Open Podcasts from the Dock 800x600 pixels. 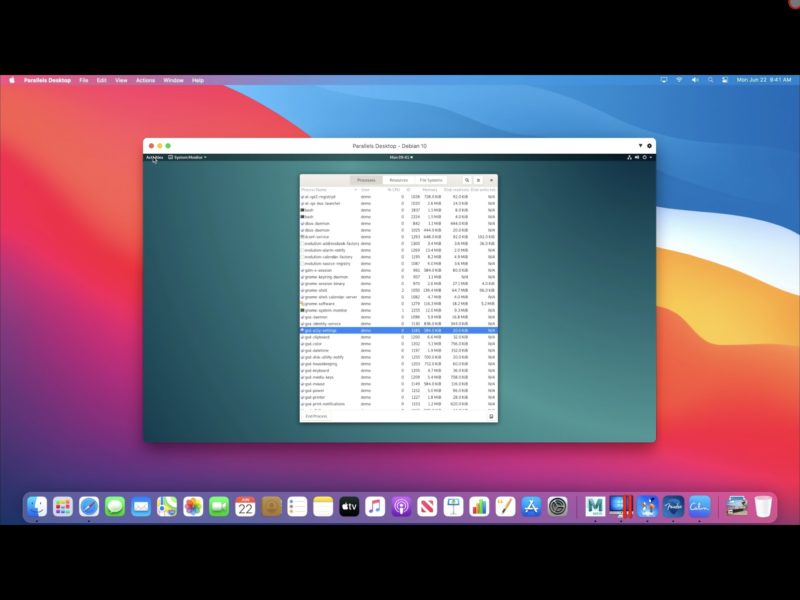401,507
